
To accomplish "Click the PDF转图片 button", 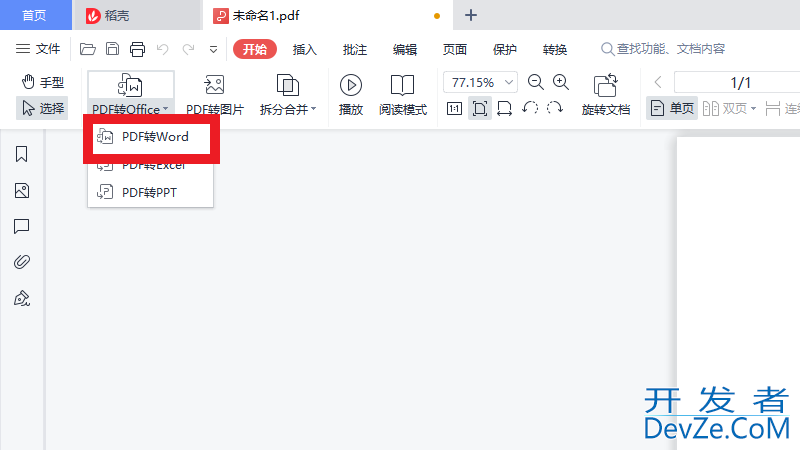I will 215,95.
